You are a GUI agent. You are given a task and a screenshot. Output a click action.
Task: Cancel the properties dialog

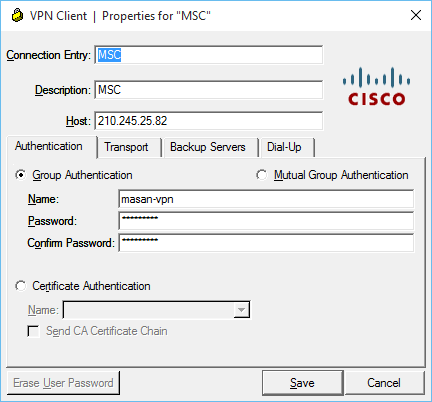click(384, 383)
